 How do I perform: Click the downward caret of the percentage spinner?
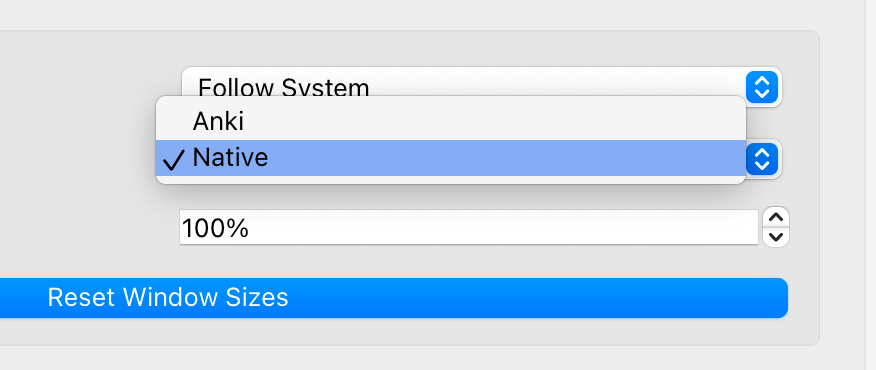pos(775,237)
